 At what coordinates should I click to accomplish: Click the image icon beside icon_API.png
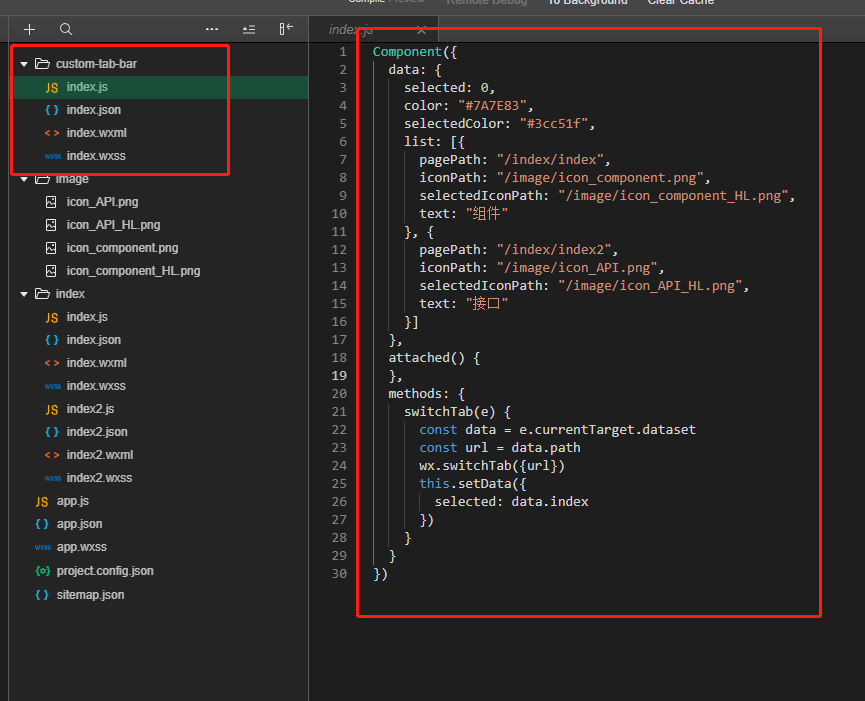[x=51, y=202]
